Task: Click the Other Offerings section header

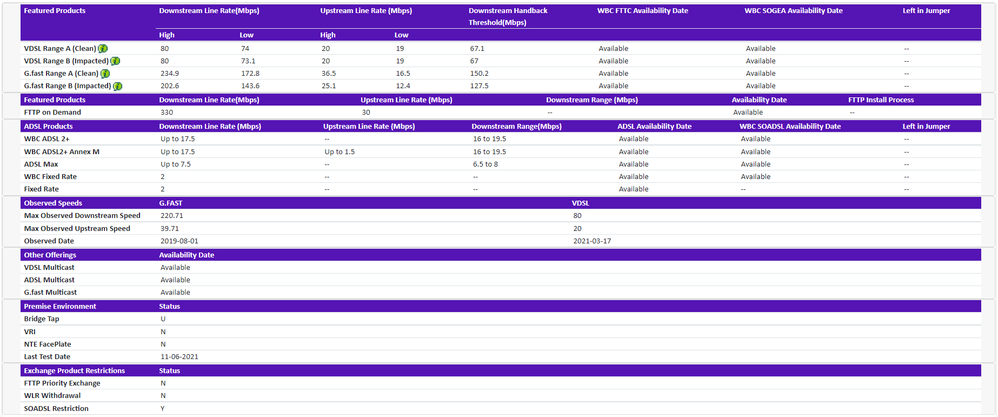Action: click(54, 254)
